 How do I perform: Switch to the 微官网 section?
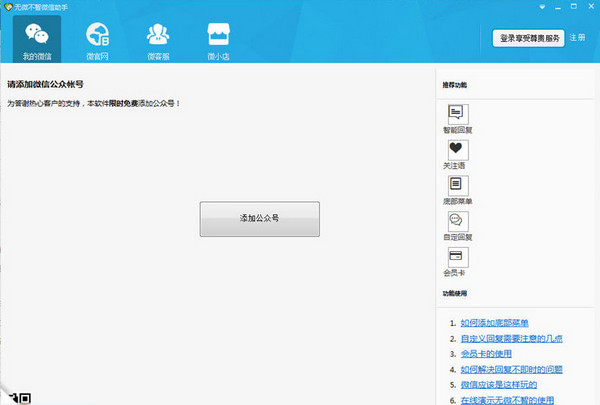tap(97, 40)
